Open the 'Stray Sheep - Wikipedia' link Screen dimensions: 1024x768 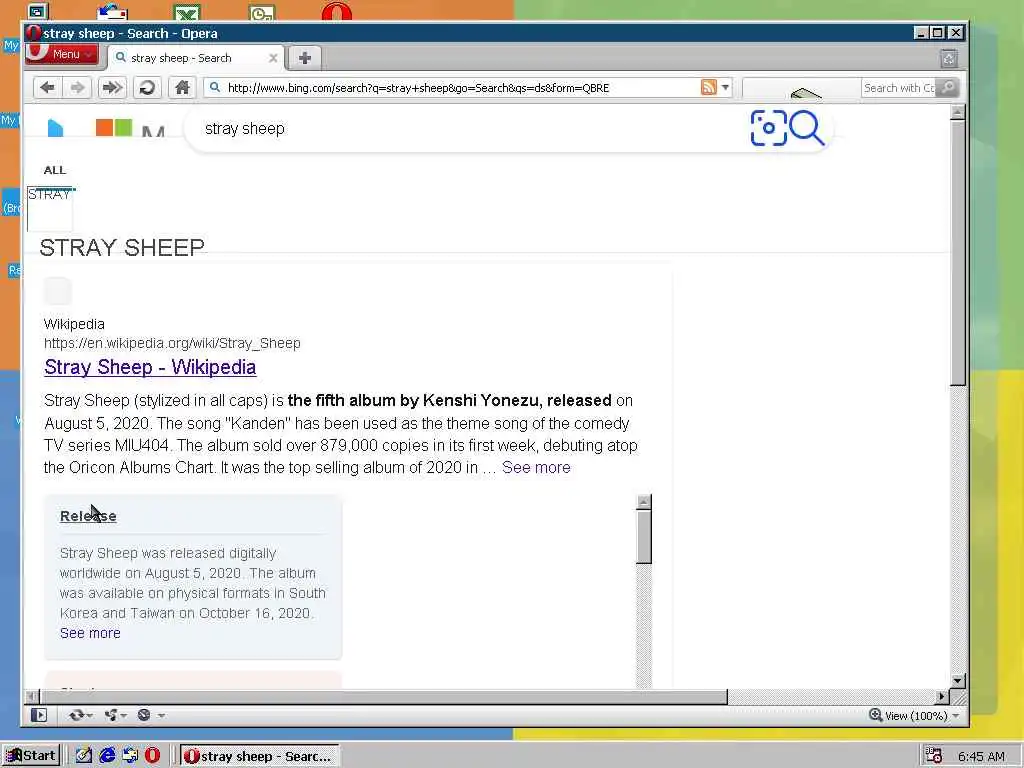pyautogui.click(x=150, y=367)
